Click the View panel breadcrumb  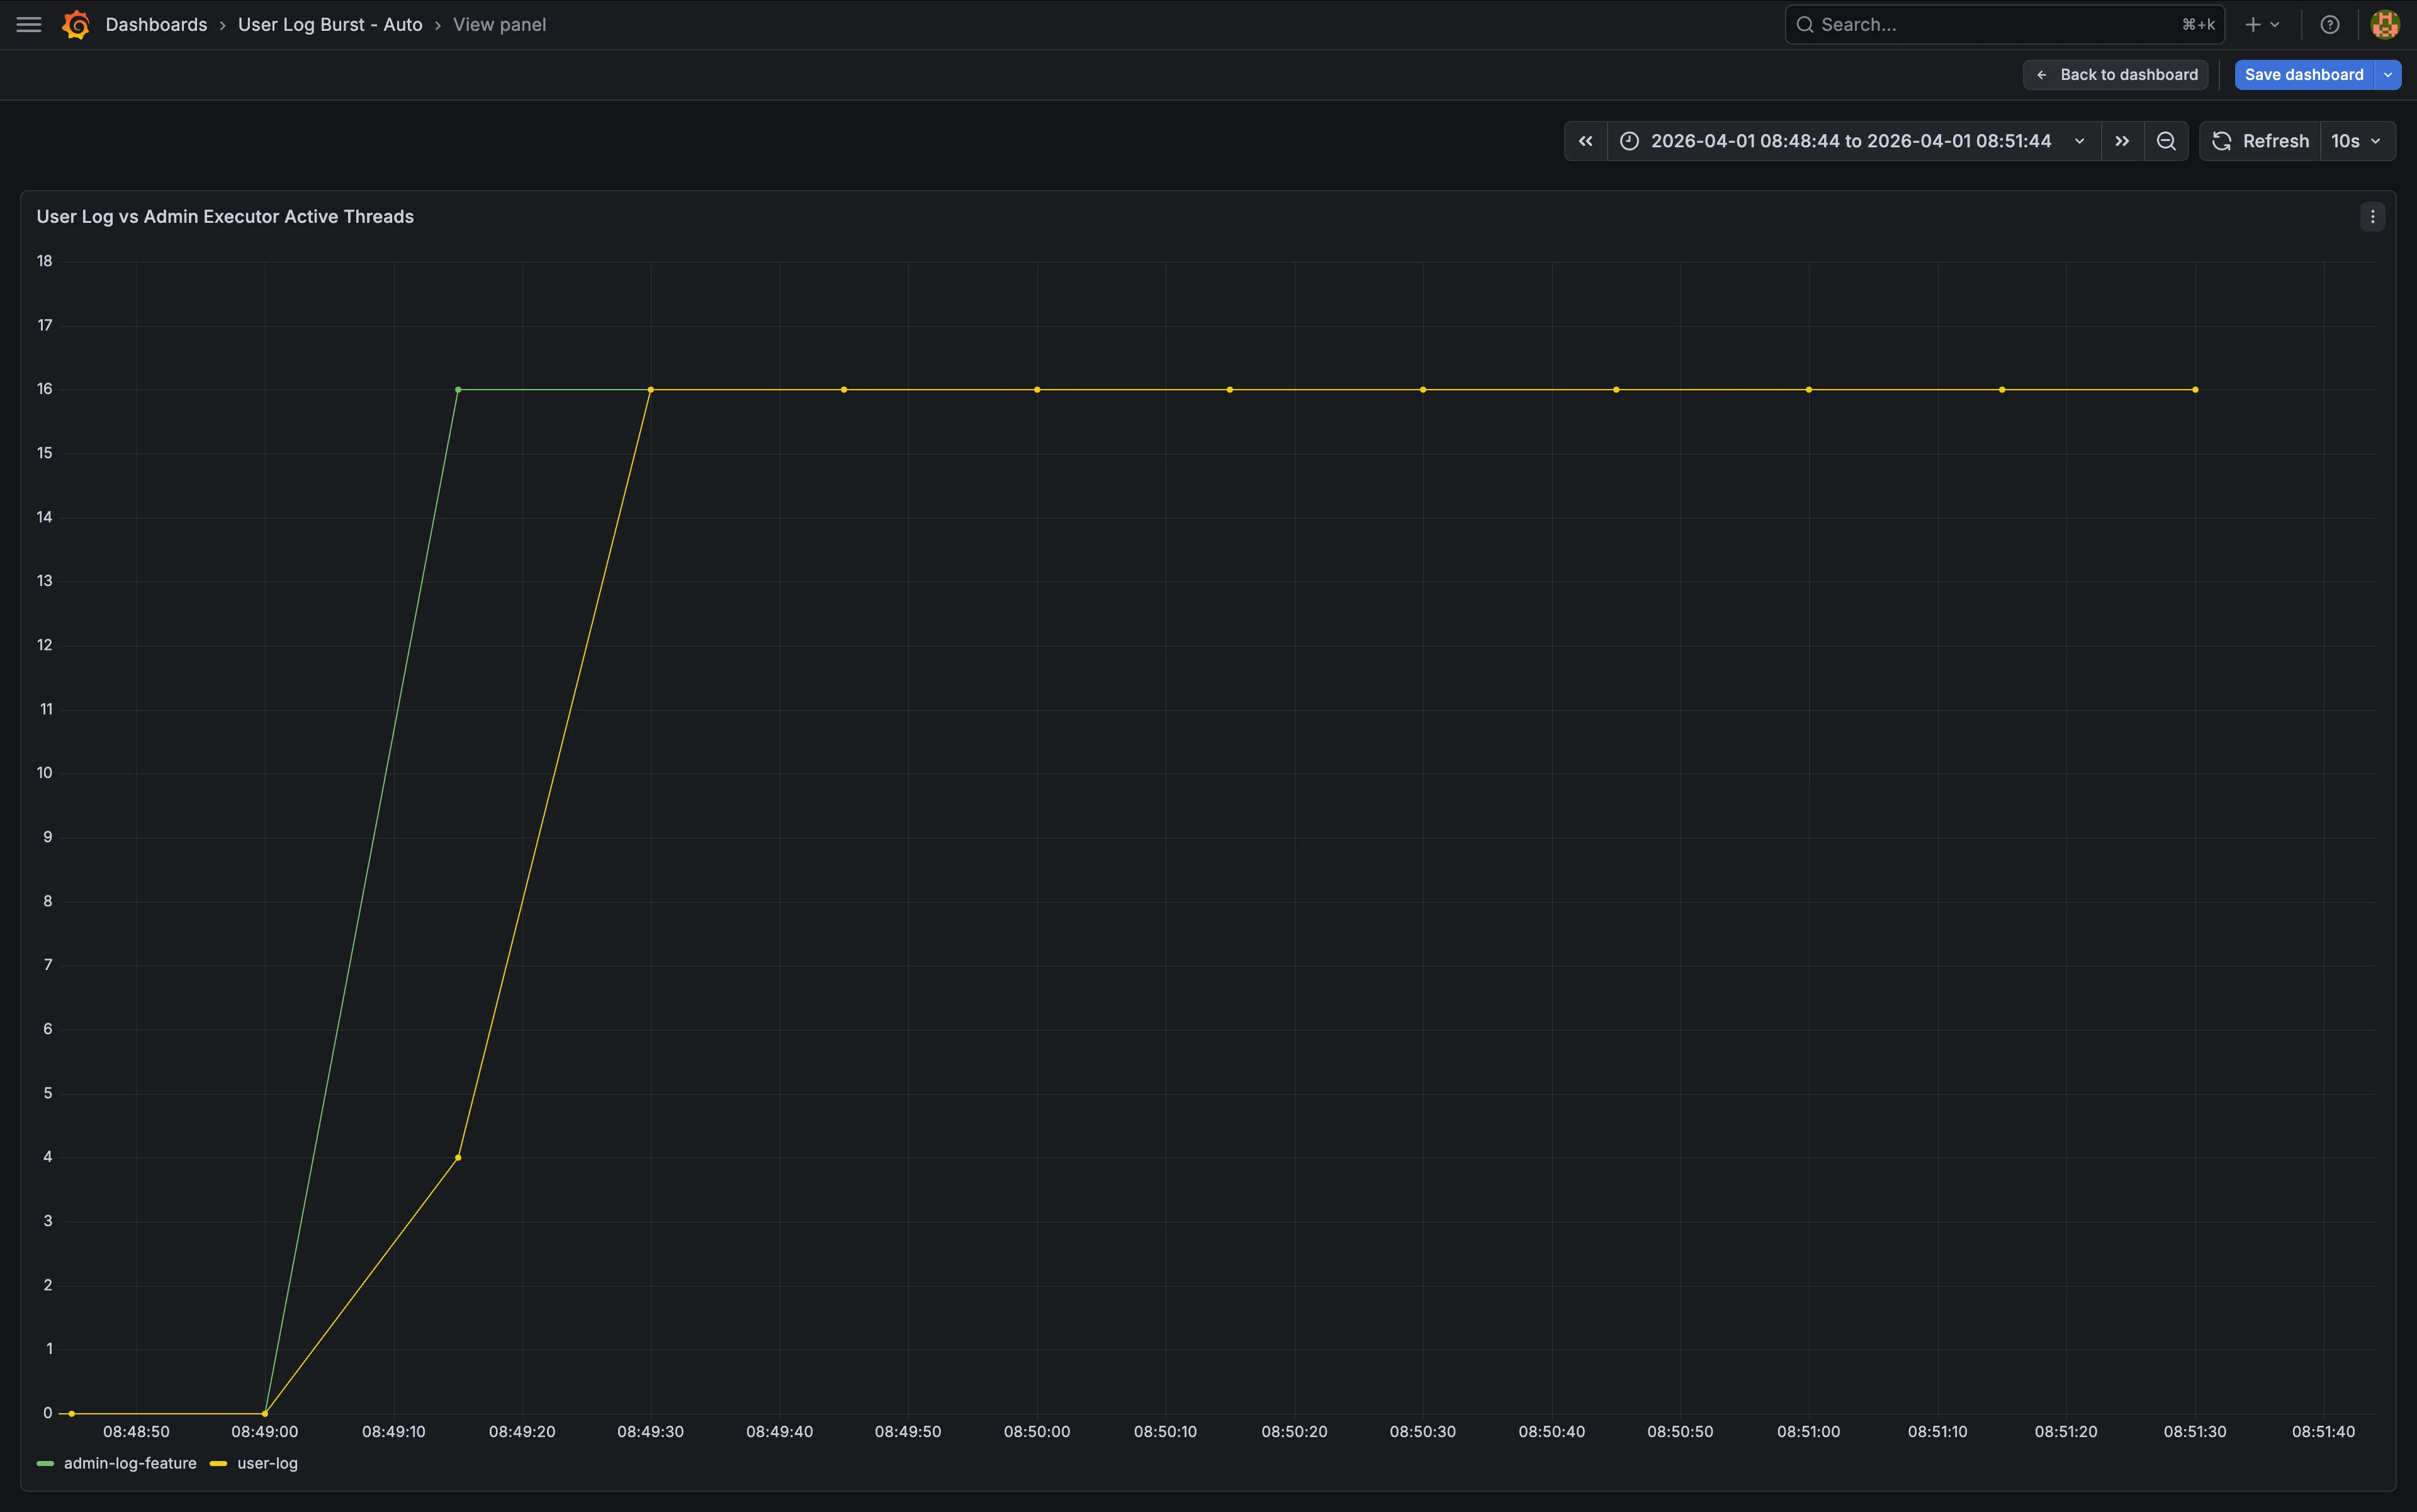(499, 25)
